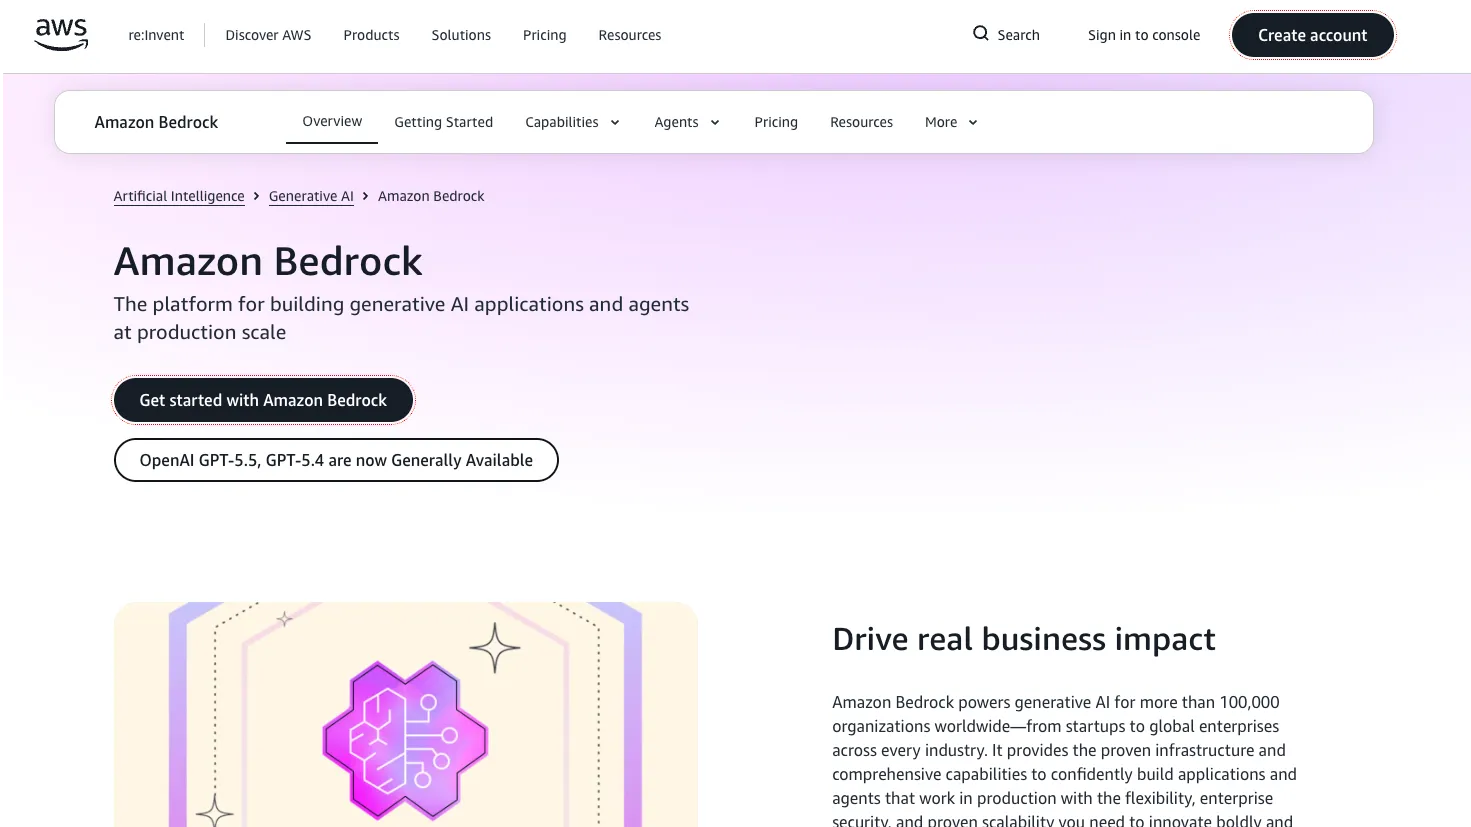Click the Amazon Bedrock breadcrumb text
The width and height of the screenshot is (1471, 827).
click(431, 196)
